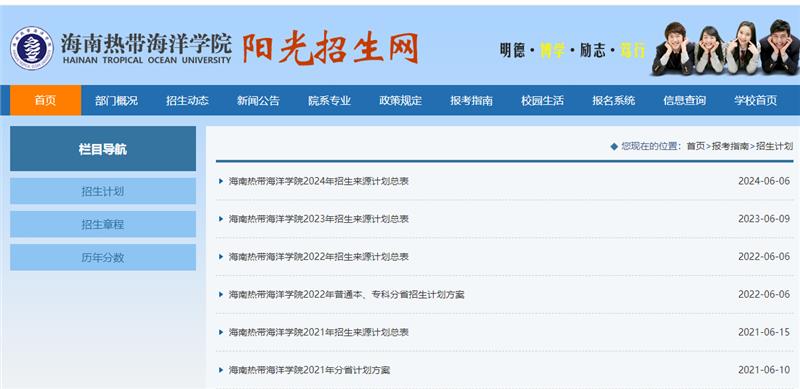800x389 pixels.
Task: Click the 报考指南 breadcrumb link
Action: pyautogui.click(x=730, y=147)
